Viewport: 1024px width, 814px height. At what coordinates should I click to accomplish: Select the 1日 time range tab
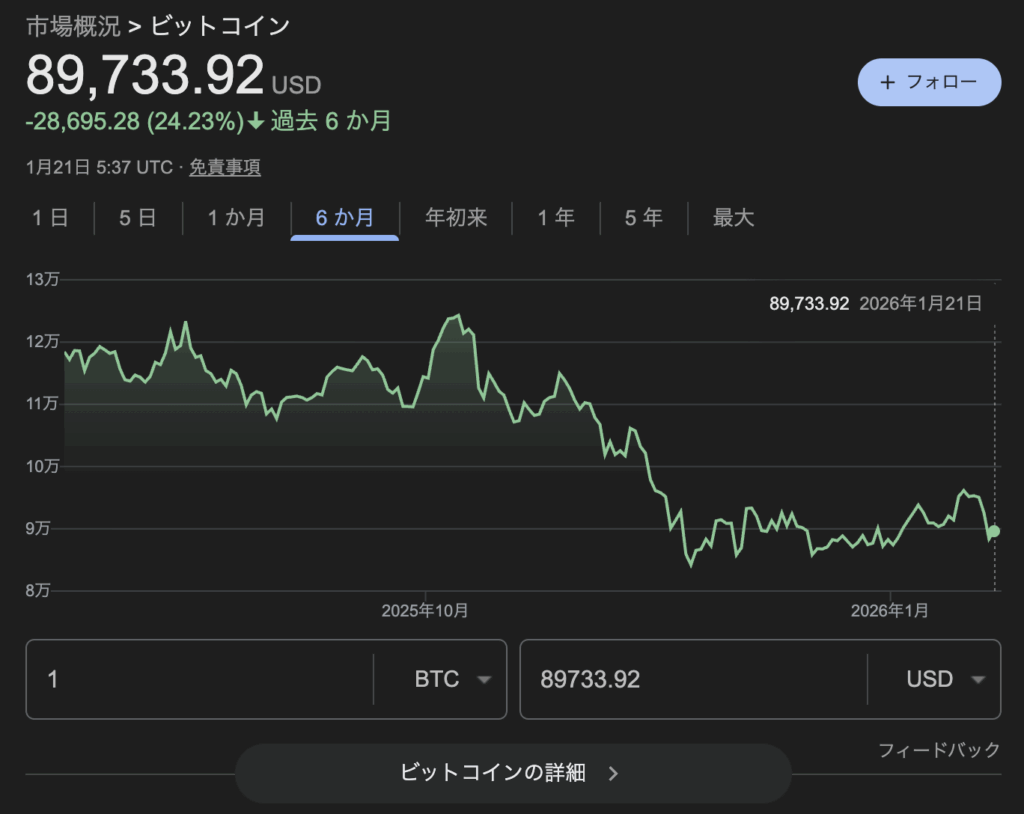[50, 218]
